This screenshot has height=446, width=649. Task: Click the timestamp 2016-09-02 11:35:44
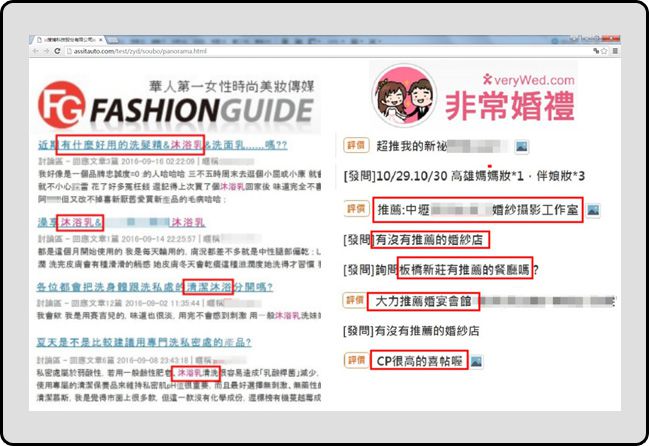click(162, 303)
